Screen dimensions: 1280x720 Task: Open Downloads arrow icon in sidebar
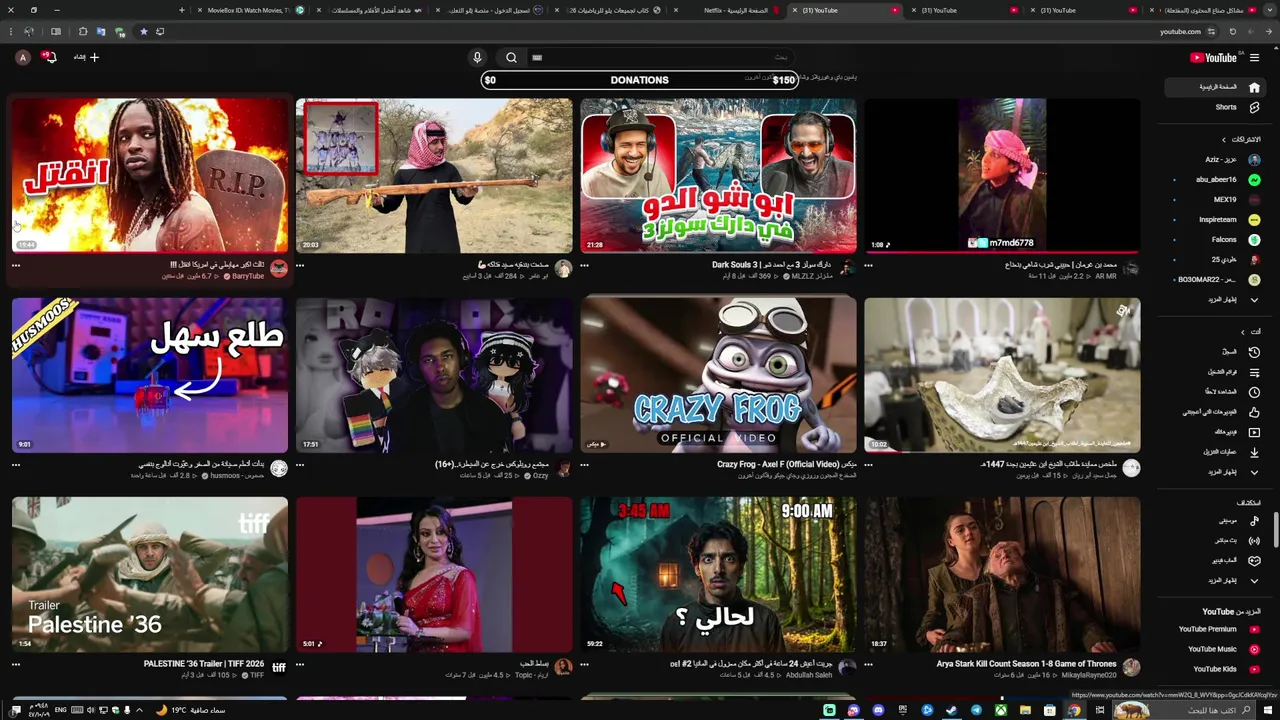[x=1254, y=452]
